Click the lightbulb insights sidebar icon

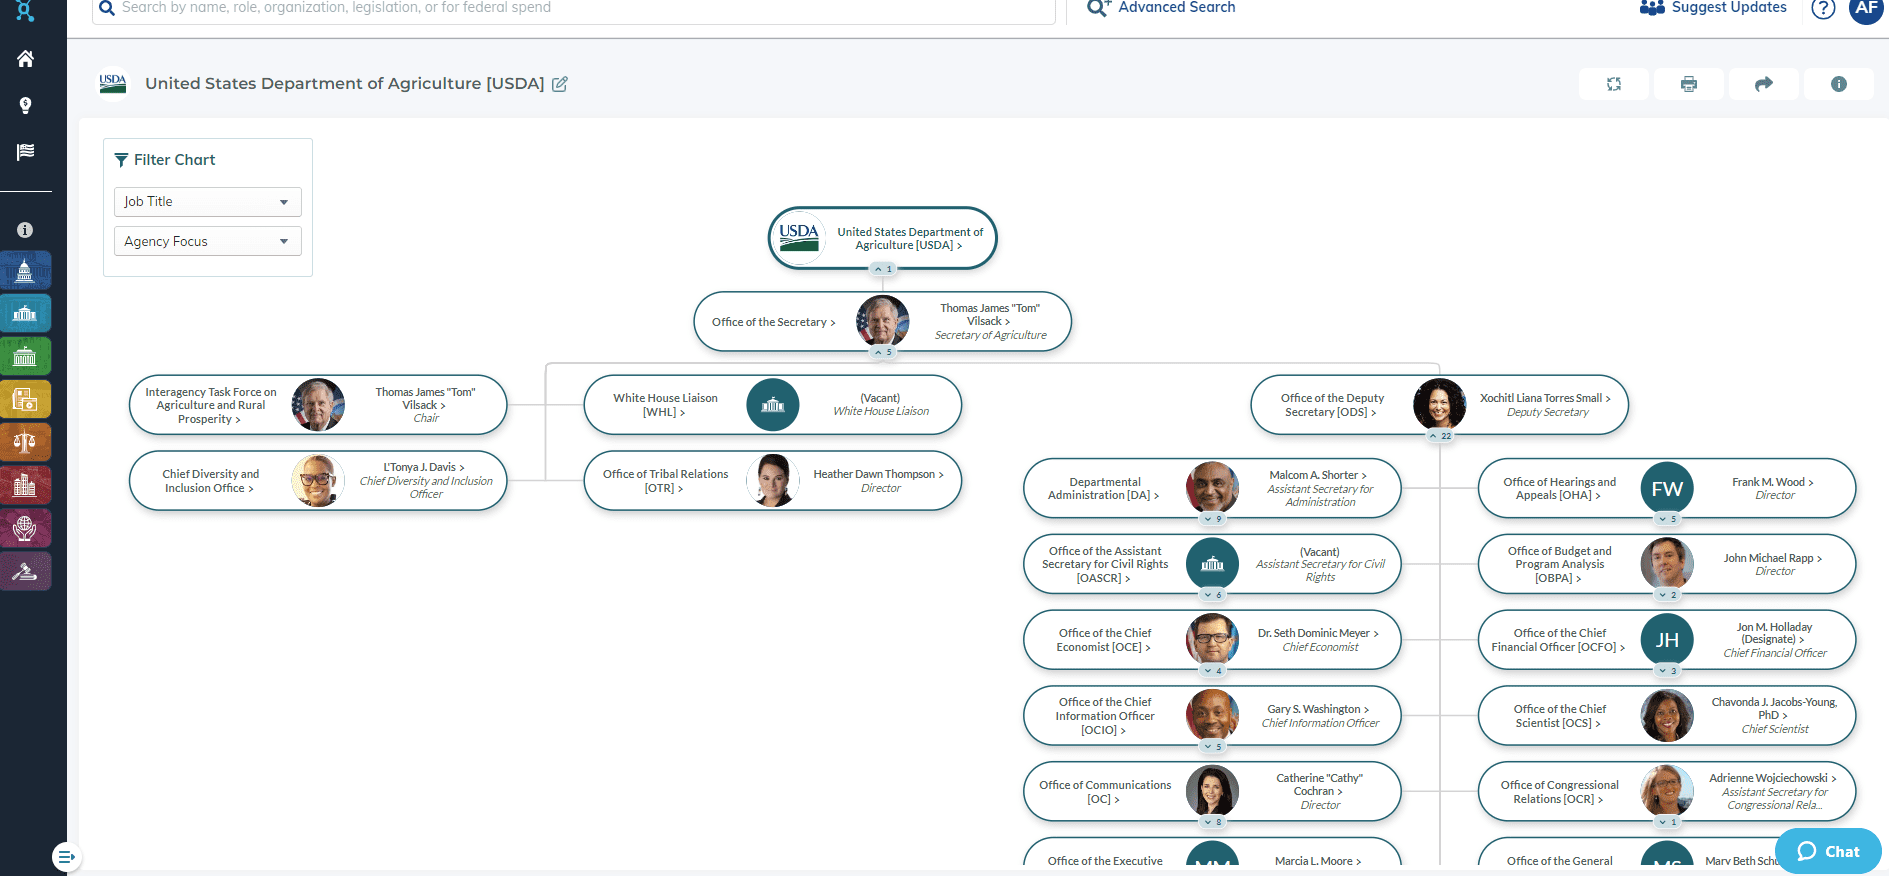25,105
